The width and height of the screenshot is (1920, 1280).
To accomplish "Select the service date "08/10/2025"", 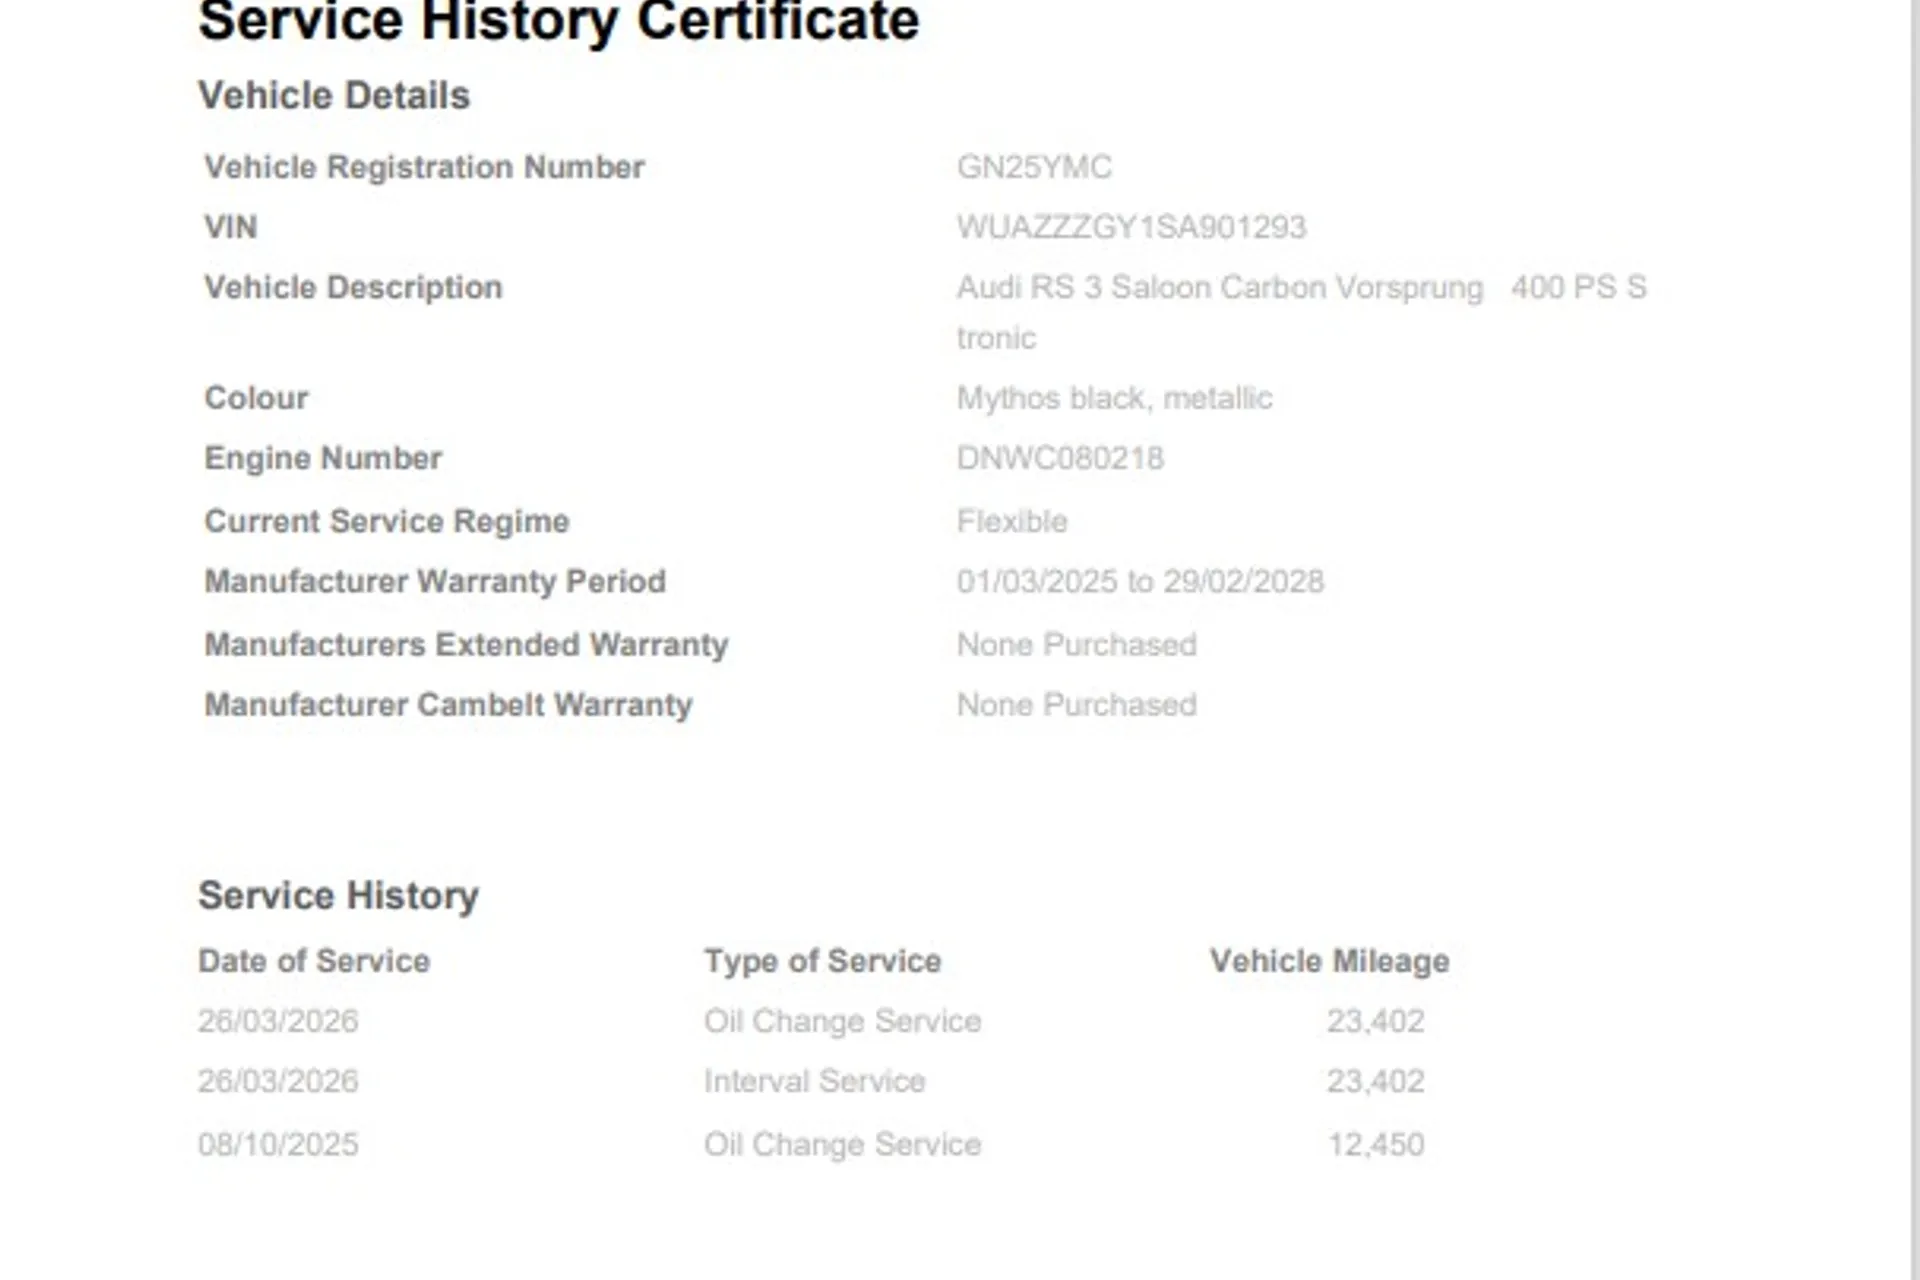I will (278, 1144).
